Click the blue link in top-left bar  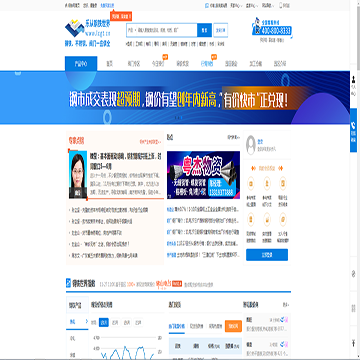click(107, 5)
